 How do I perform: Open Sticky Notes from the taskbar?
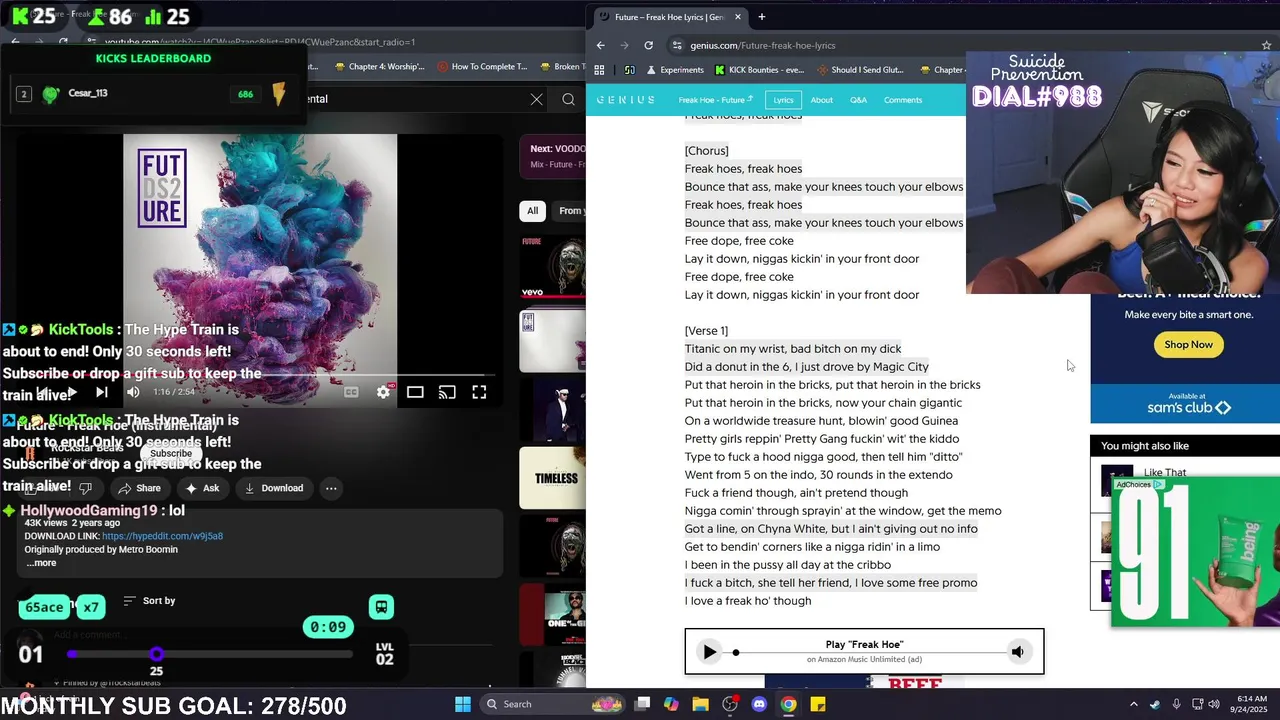pyautogui.click(x=818, y=704)
